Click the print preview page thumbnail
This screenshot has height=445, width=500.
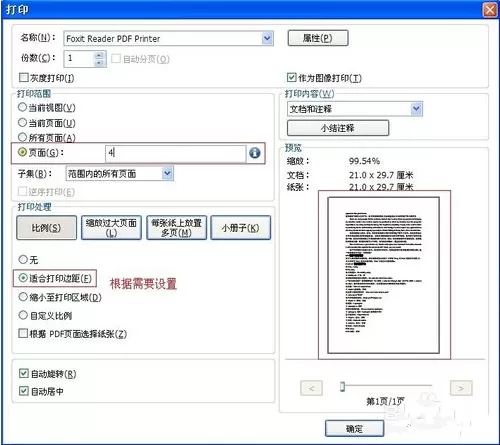384,275
